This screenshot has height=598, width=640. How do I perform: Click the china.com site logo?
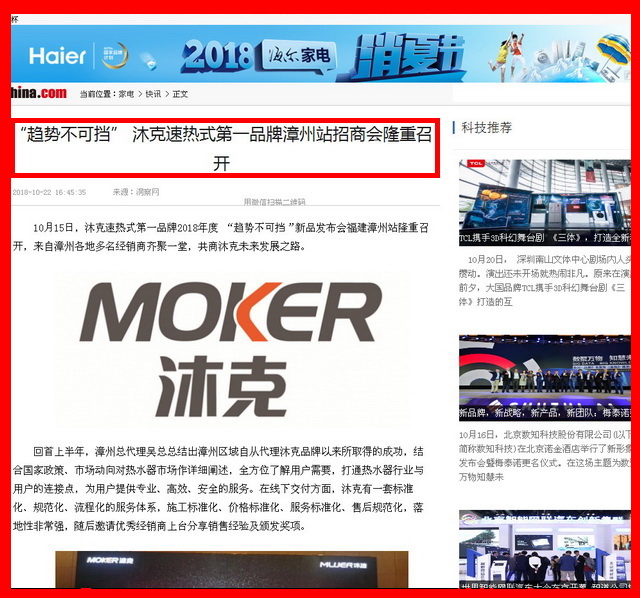tap(39, 93)
